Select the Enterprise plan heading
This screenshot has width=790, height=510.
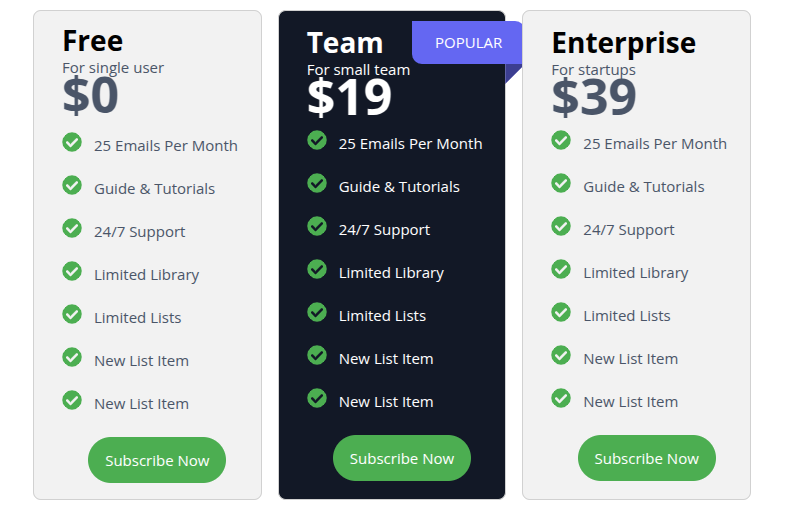624,43
